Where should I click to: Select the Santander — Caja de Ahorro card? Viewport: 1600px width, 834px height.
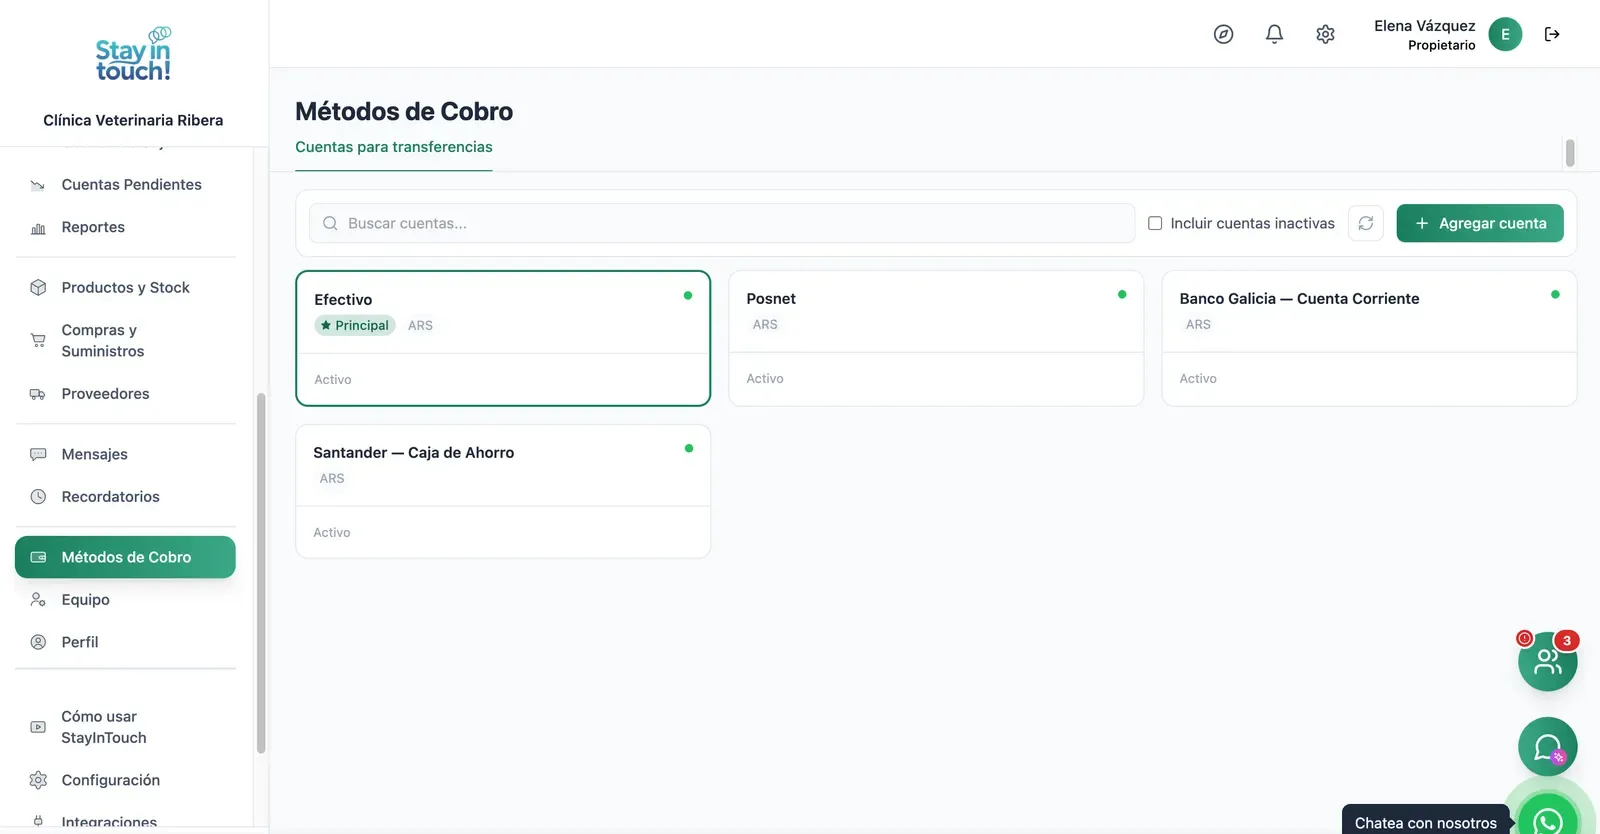pos(503,491)
